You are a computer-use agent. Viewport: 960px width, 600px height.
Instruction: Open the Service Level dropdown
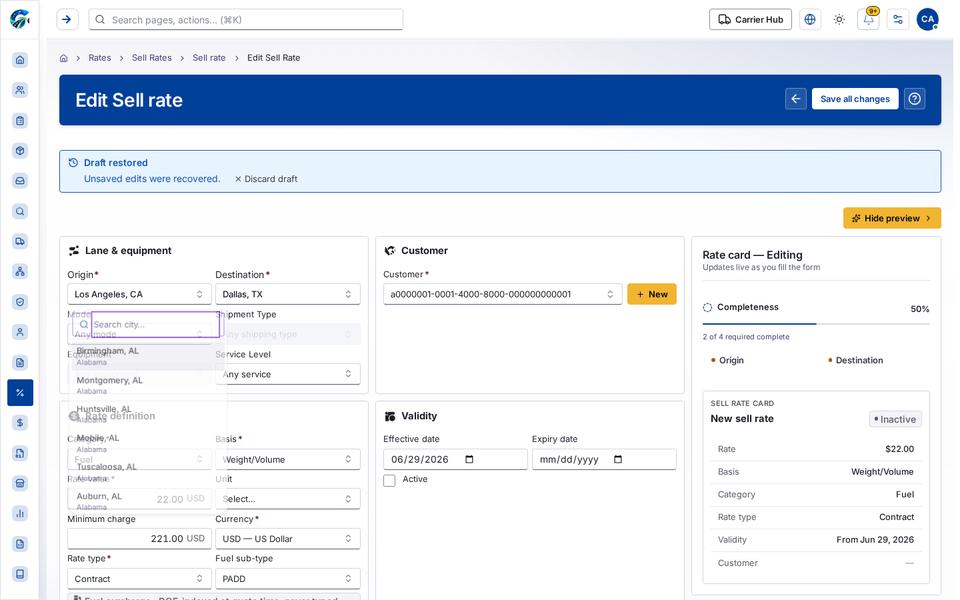coord(288,374)
